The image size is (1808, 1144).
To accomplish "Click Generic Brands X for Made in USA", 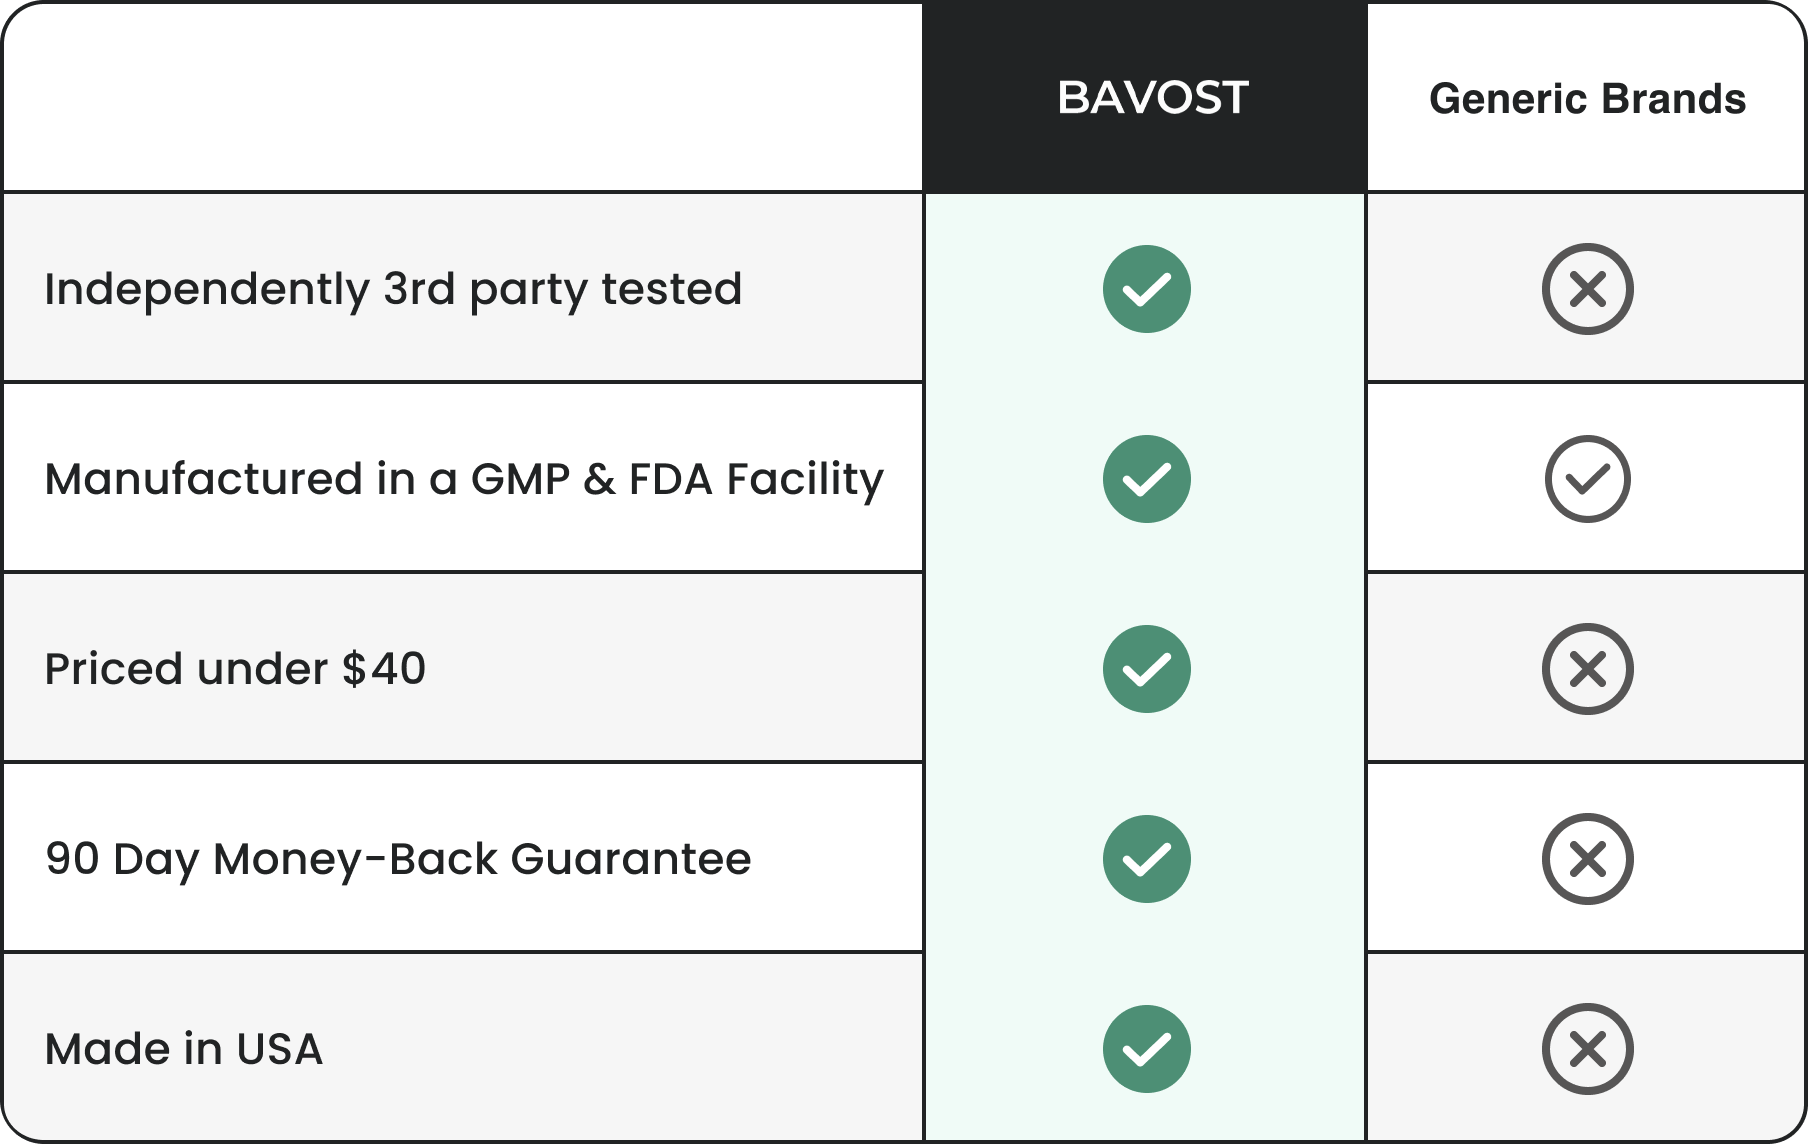I will click(1588, 1049).
